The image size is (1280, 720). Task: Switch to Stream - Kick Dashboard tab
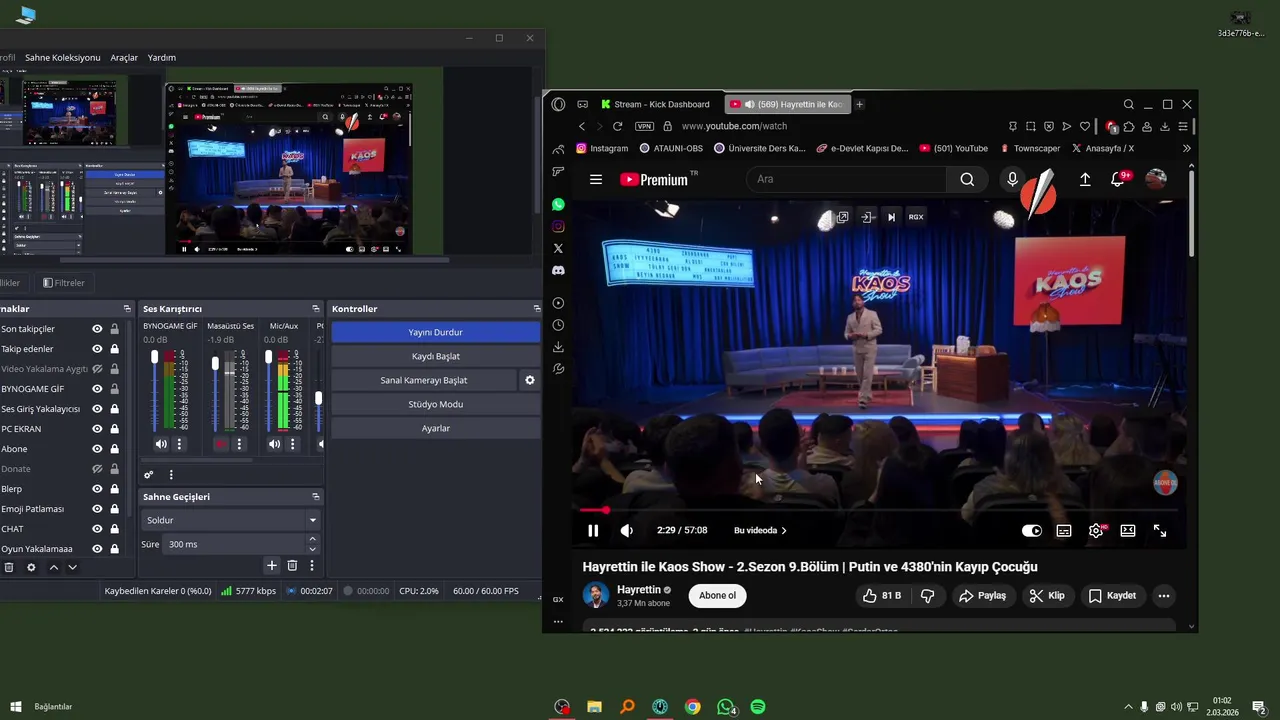pos(656,104)
